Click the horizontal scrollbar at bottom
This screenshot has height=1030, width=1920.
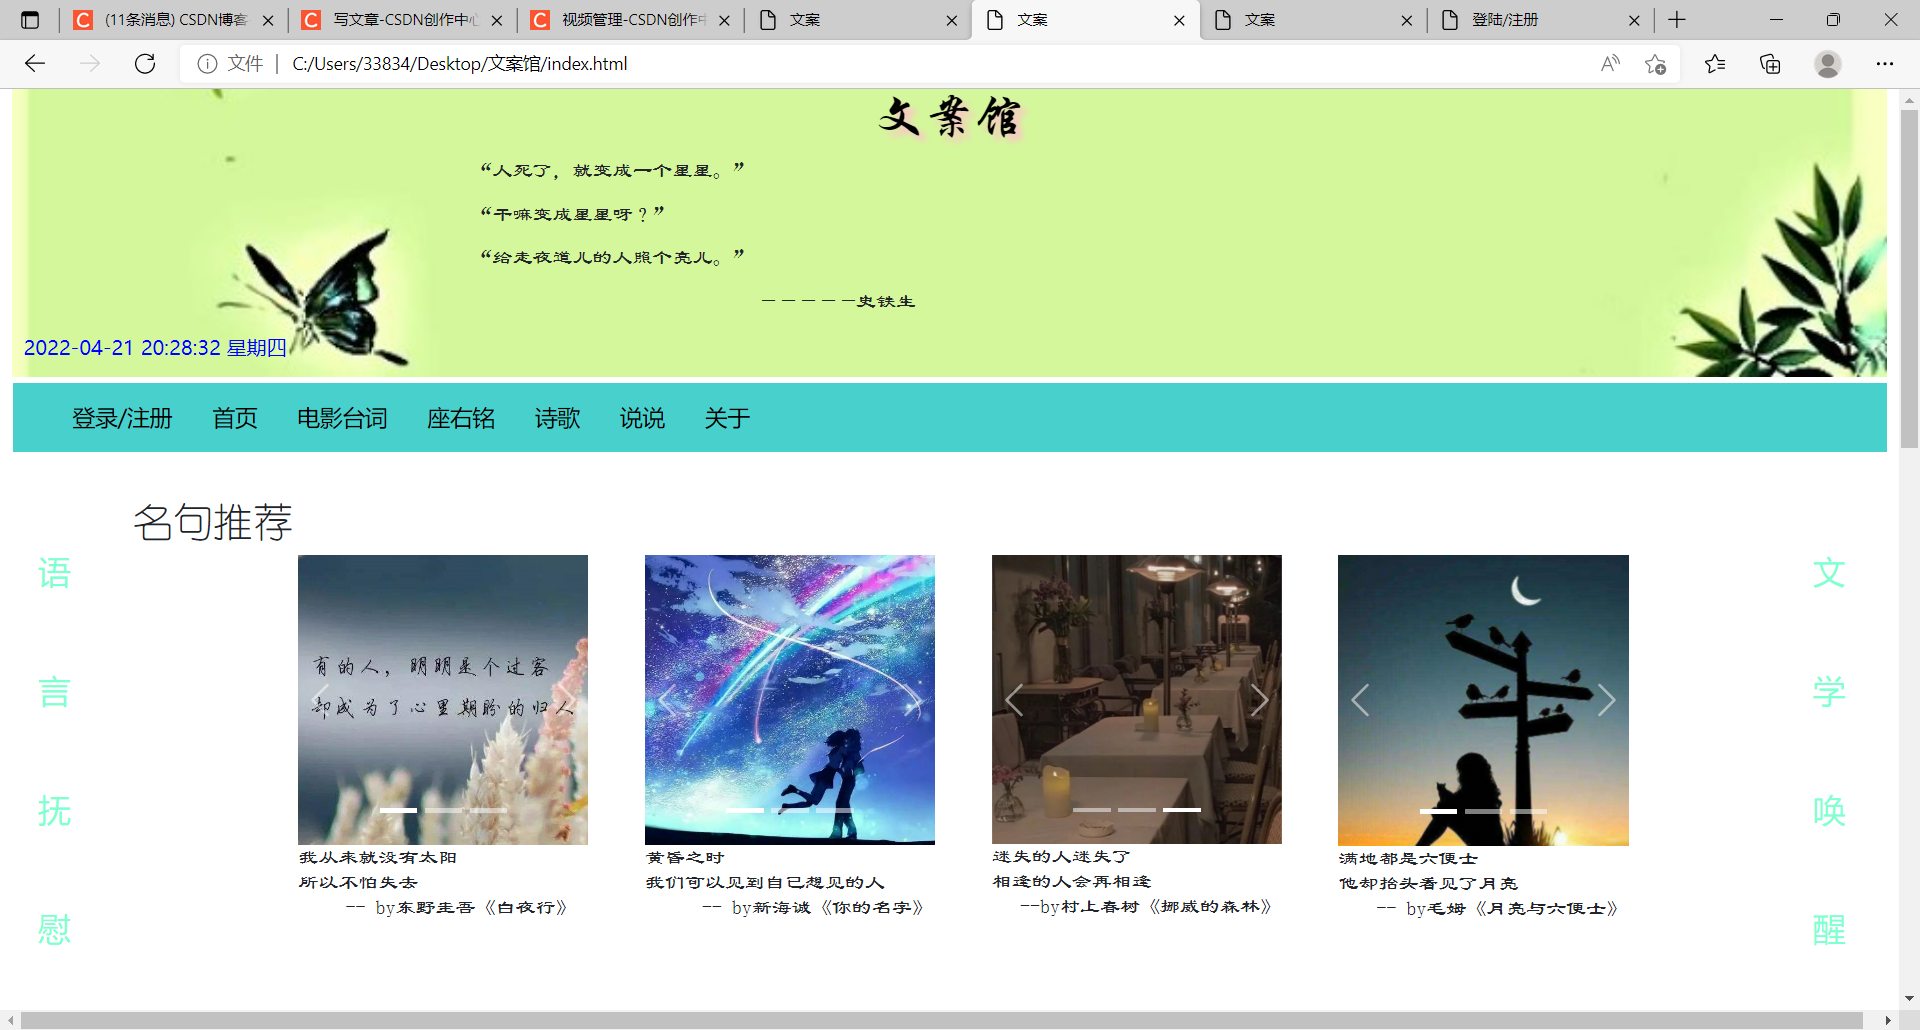[x=941, y=1020]
